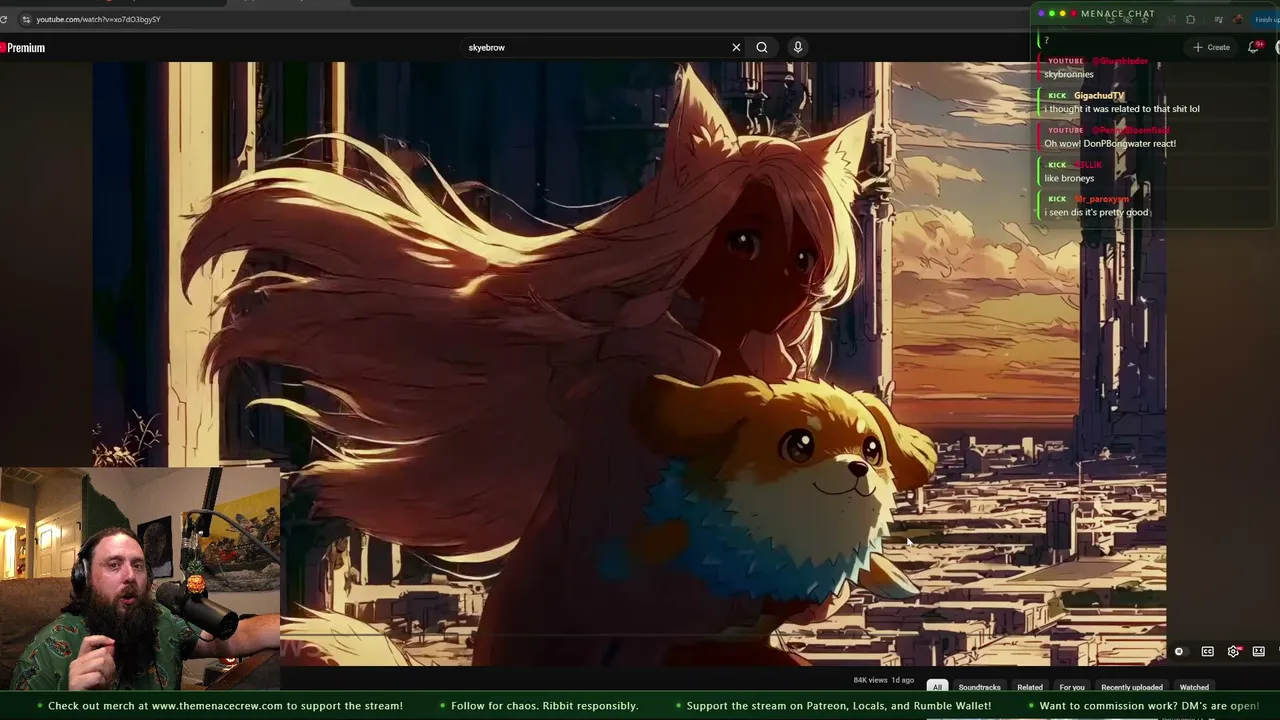Select the "For you" filter chip
Image resolution: width=1280 pixels, height=720 pixels.
coord(1072,687)
